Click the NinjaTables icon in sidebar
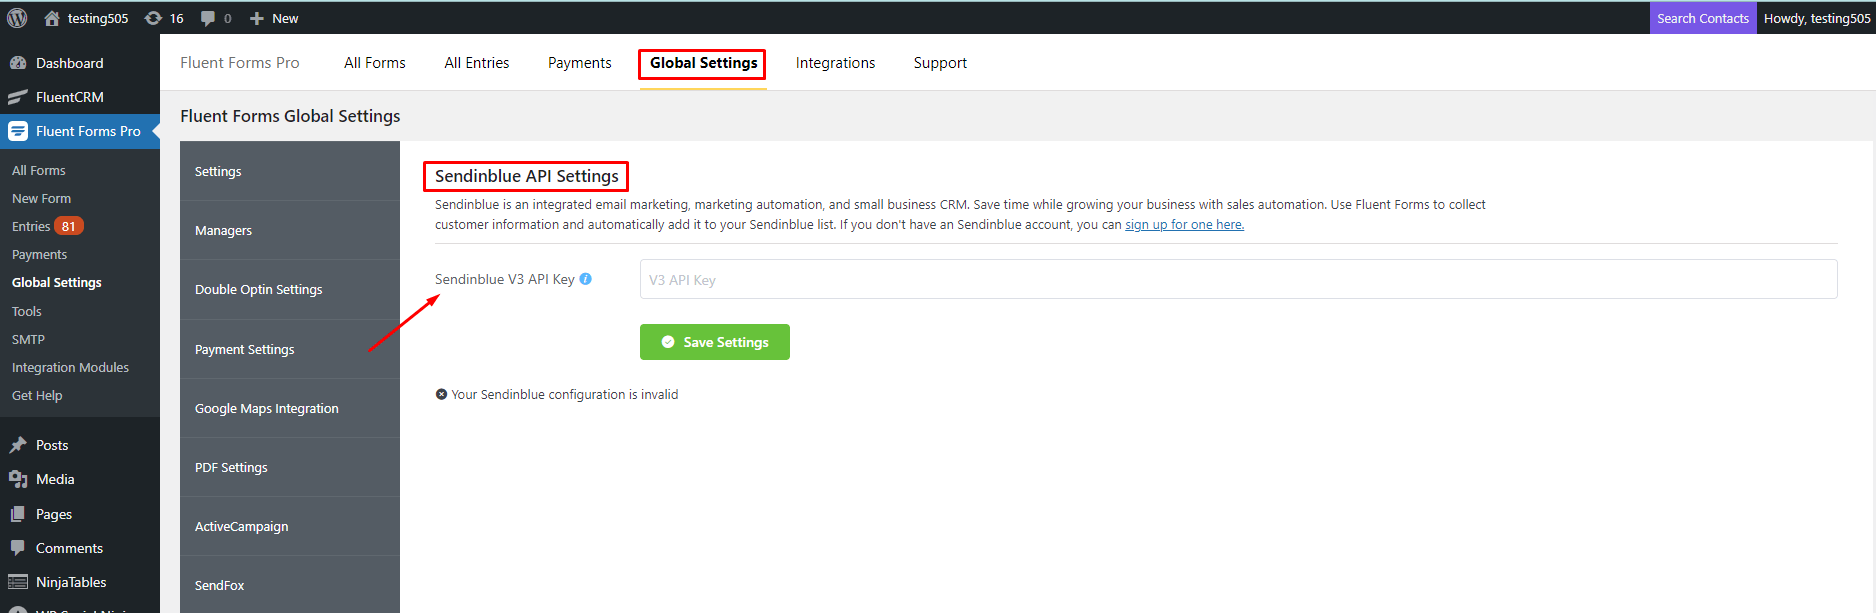Image resolution: width=1876 pixels, height=613 pixels. pos(18,582)
